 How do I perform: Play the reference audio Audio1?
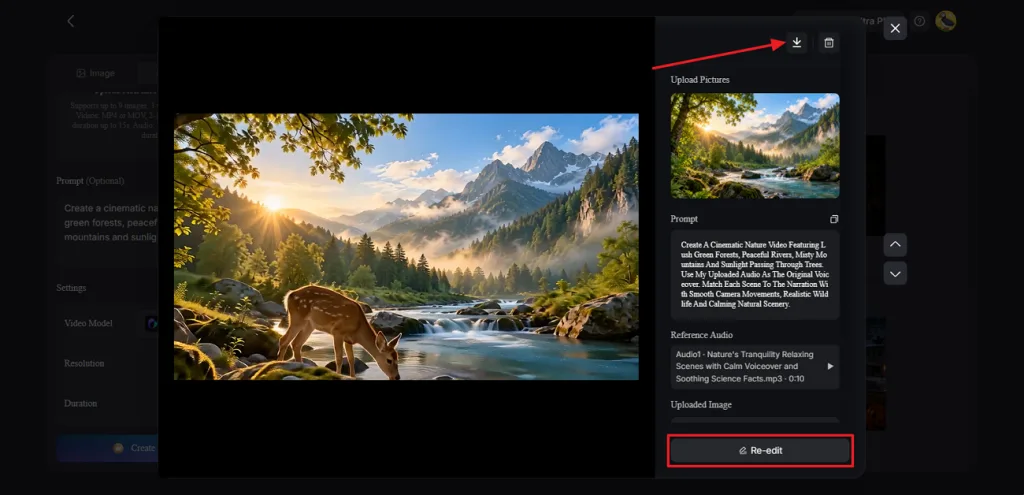click(830, 366)
